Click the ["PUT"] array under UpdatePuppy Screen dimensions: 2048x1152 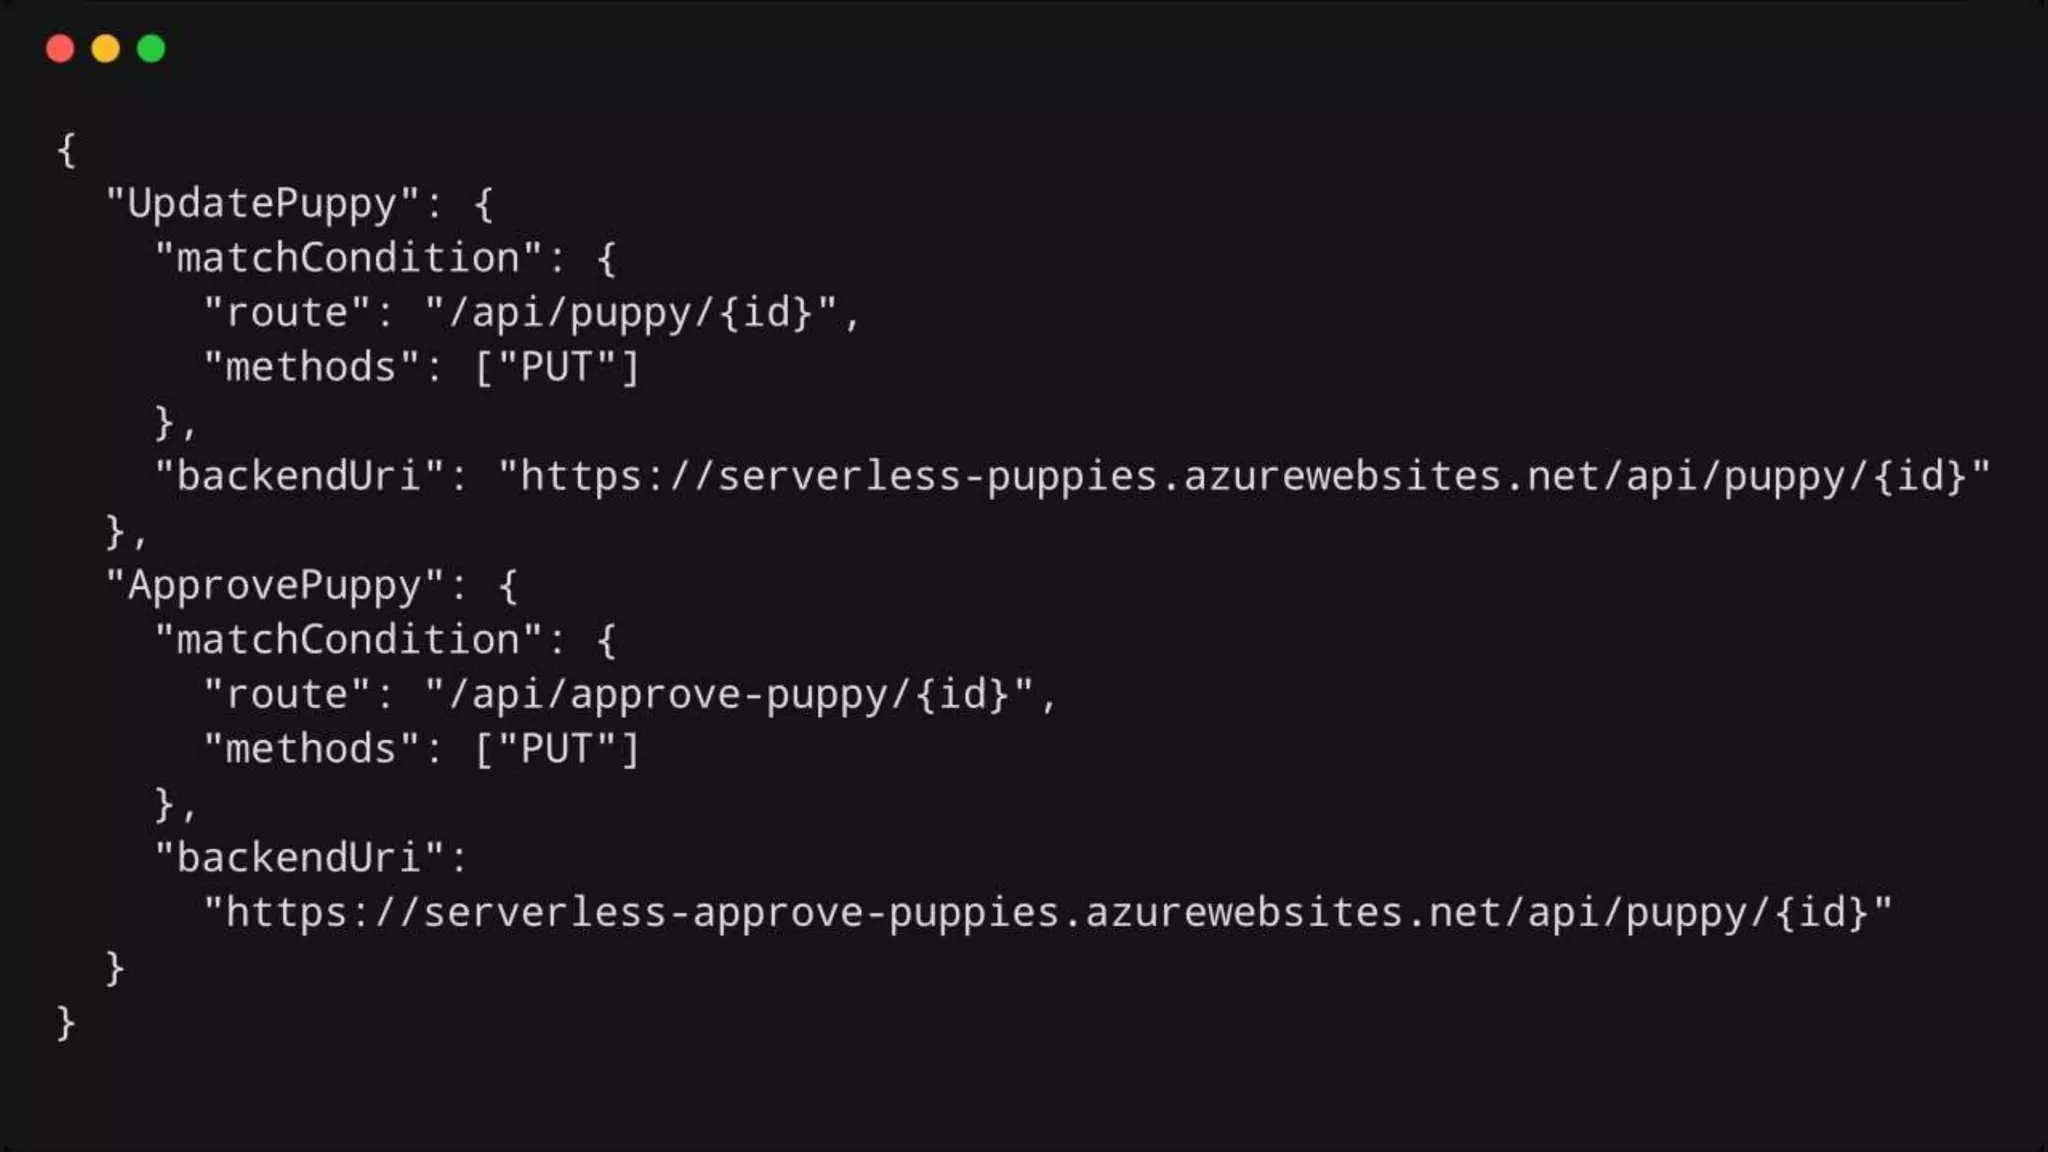pyautogui.click(x=557, y=368)
